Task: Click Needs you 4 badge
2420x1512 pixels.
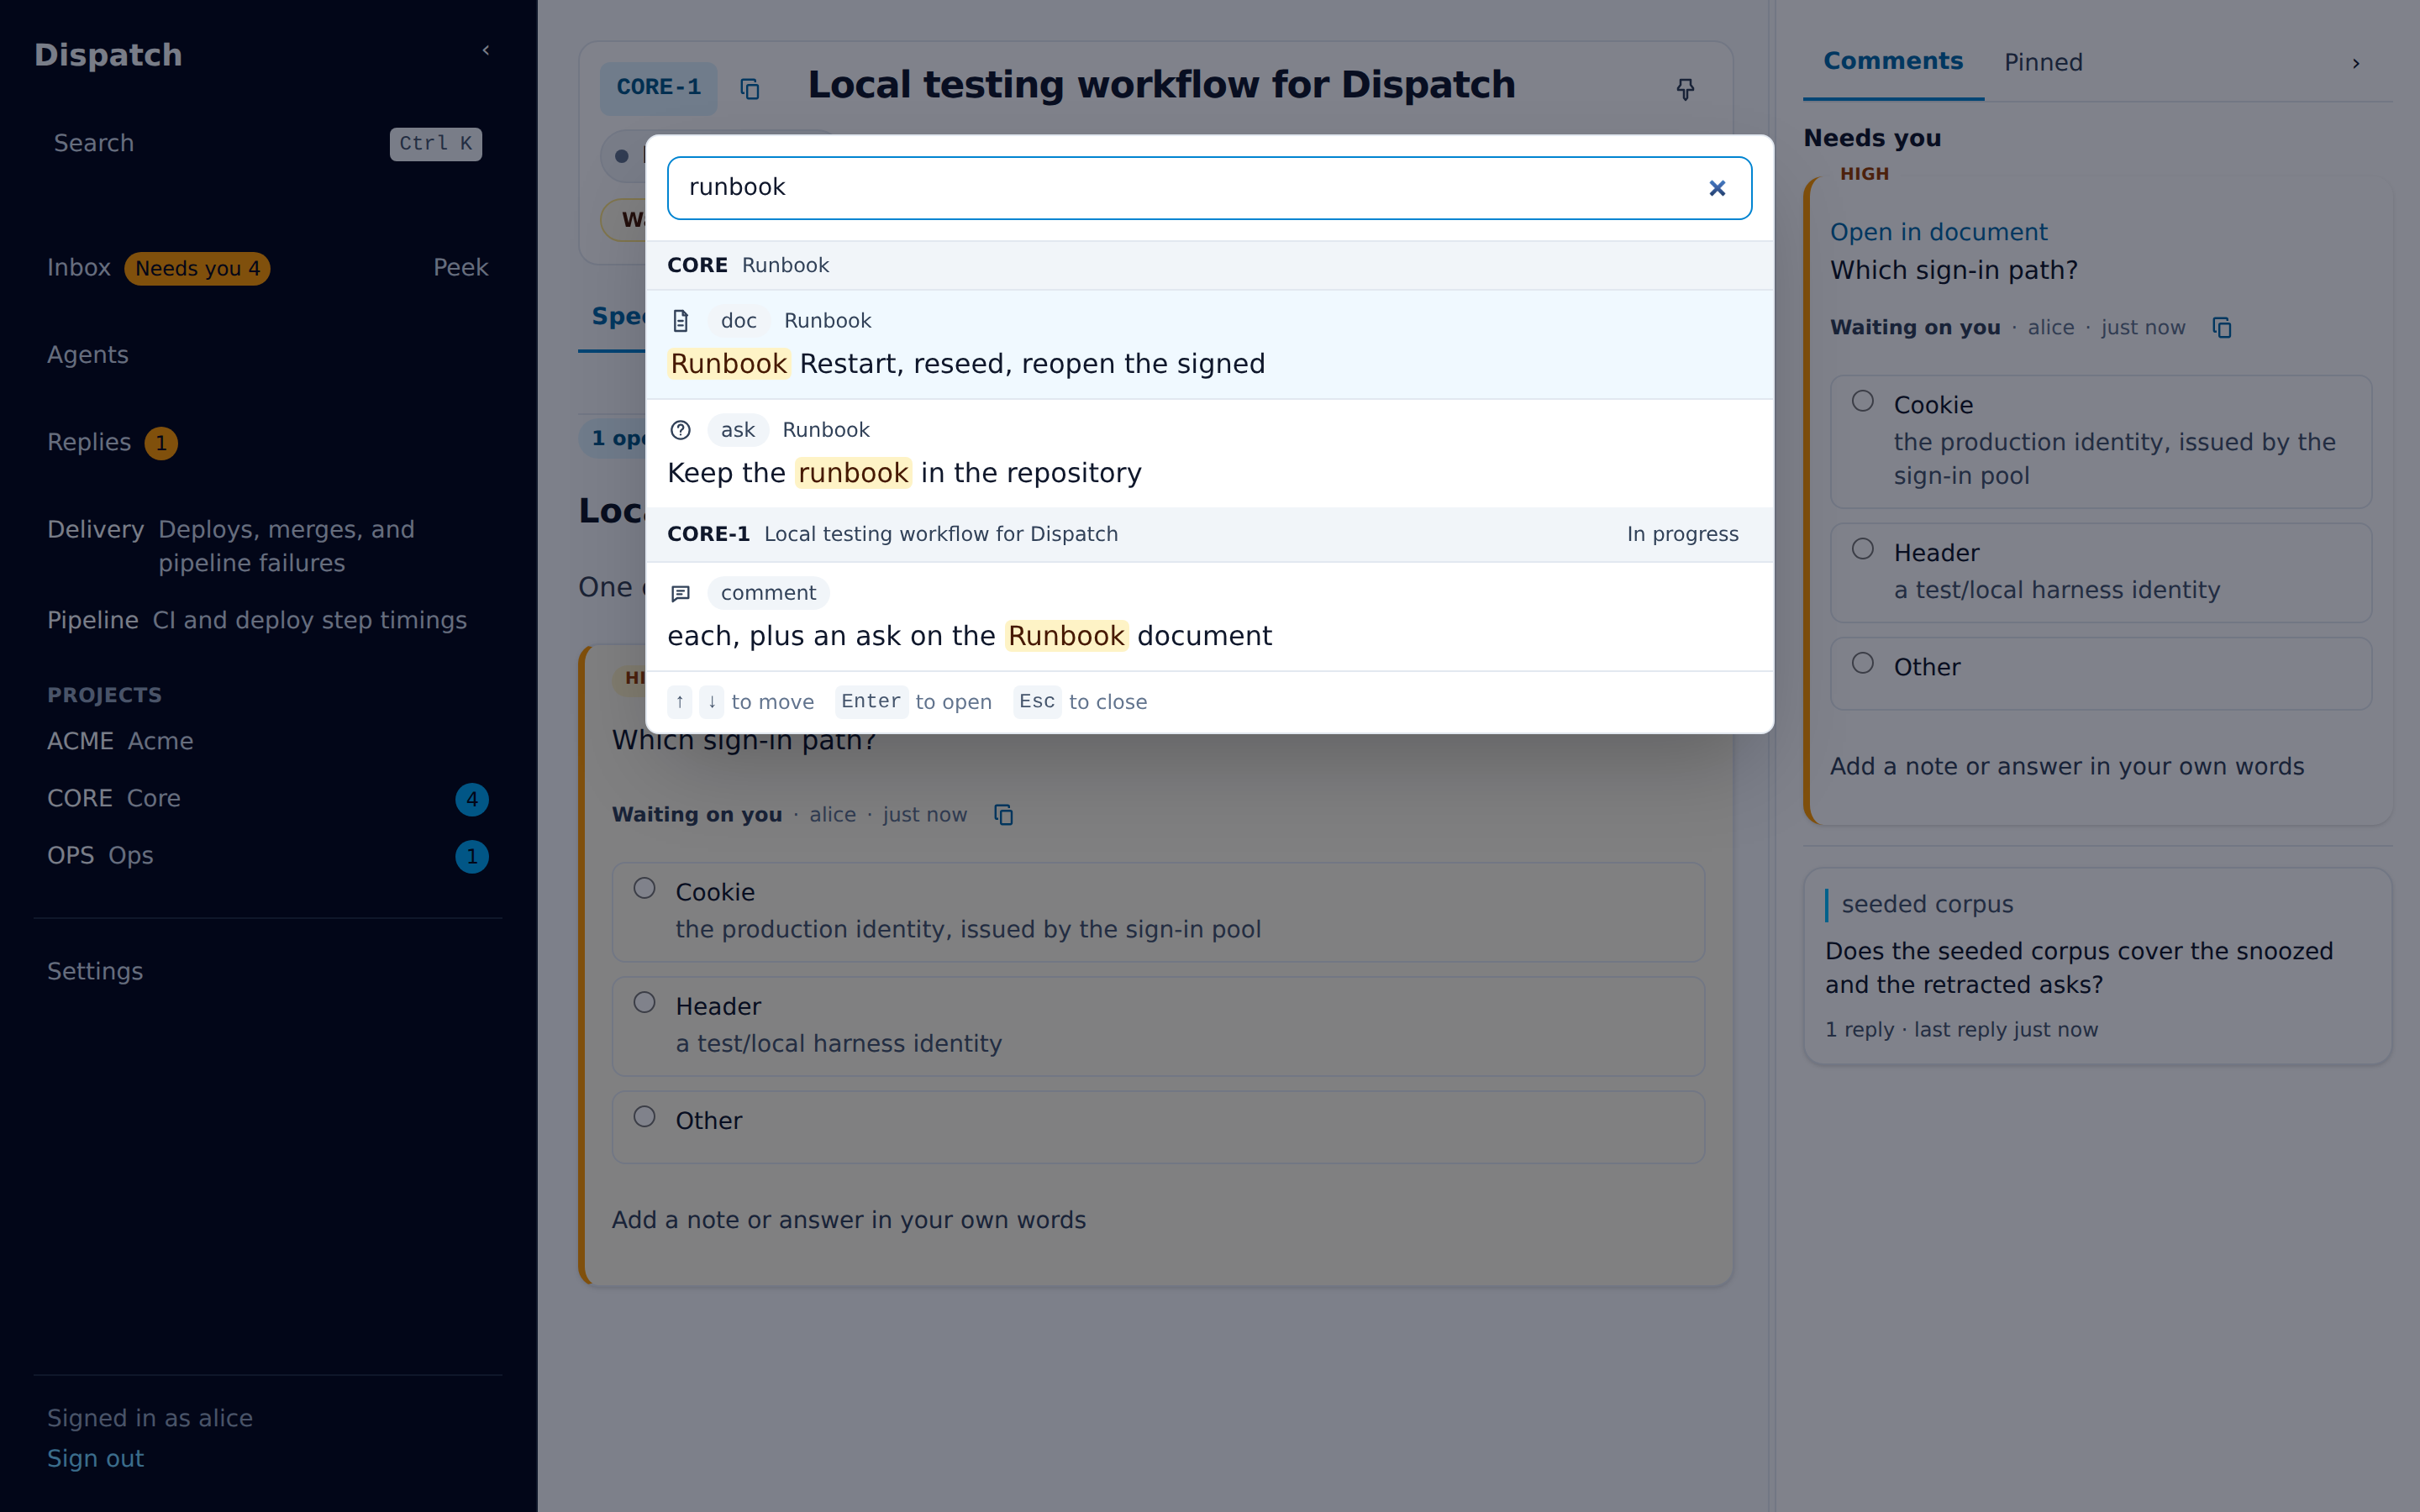Action: pos(197,268)
